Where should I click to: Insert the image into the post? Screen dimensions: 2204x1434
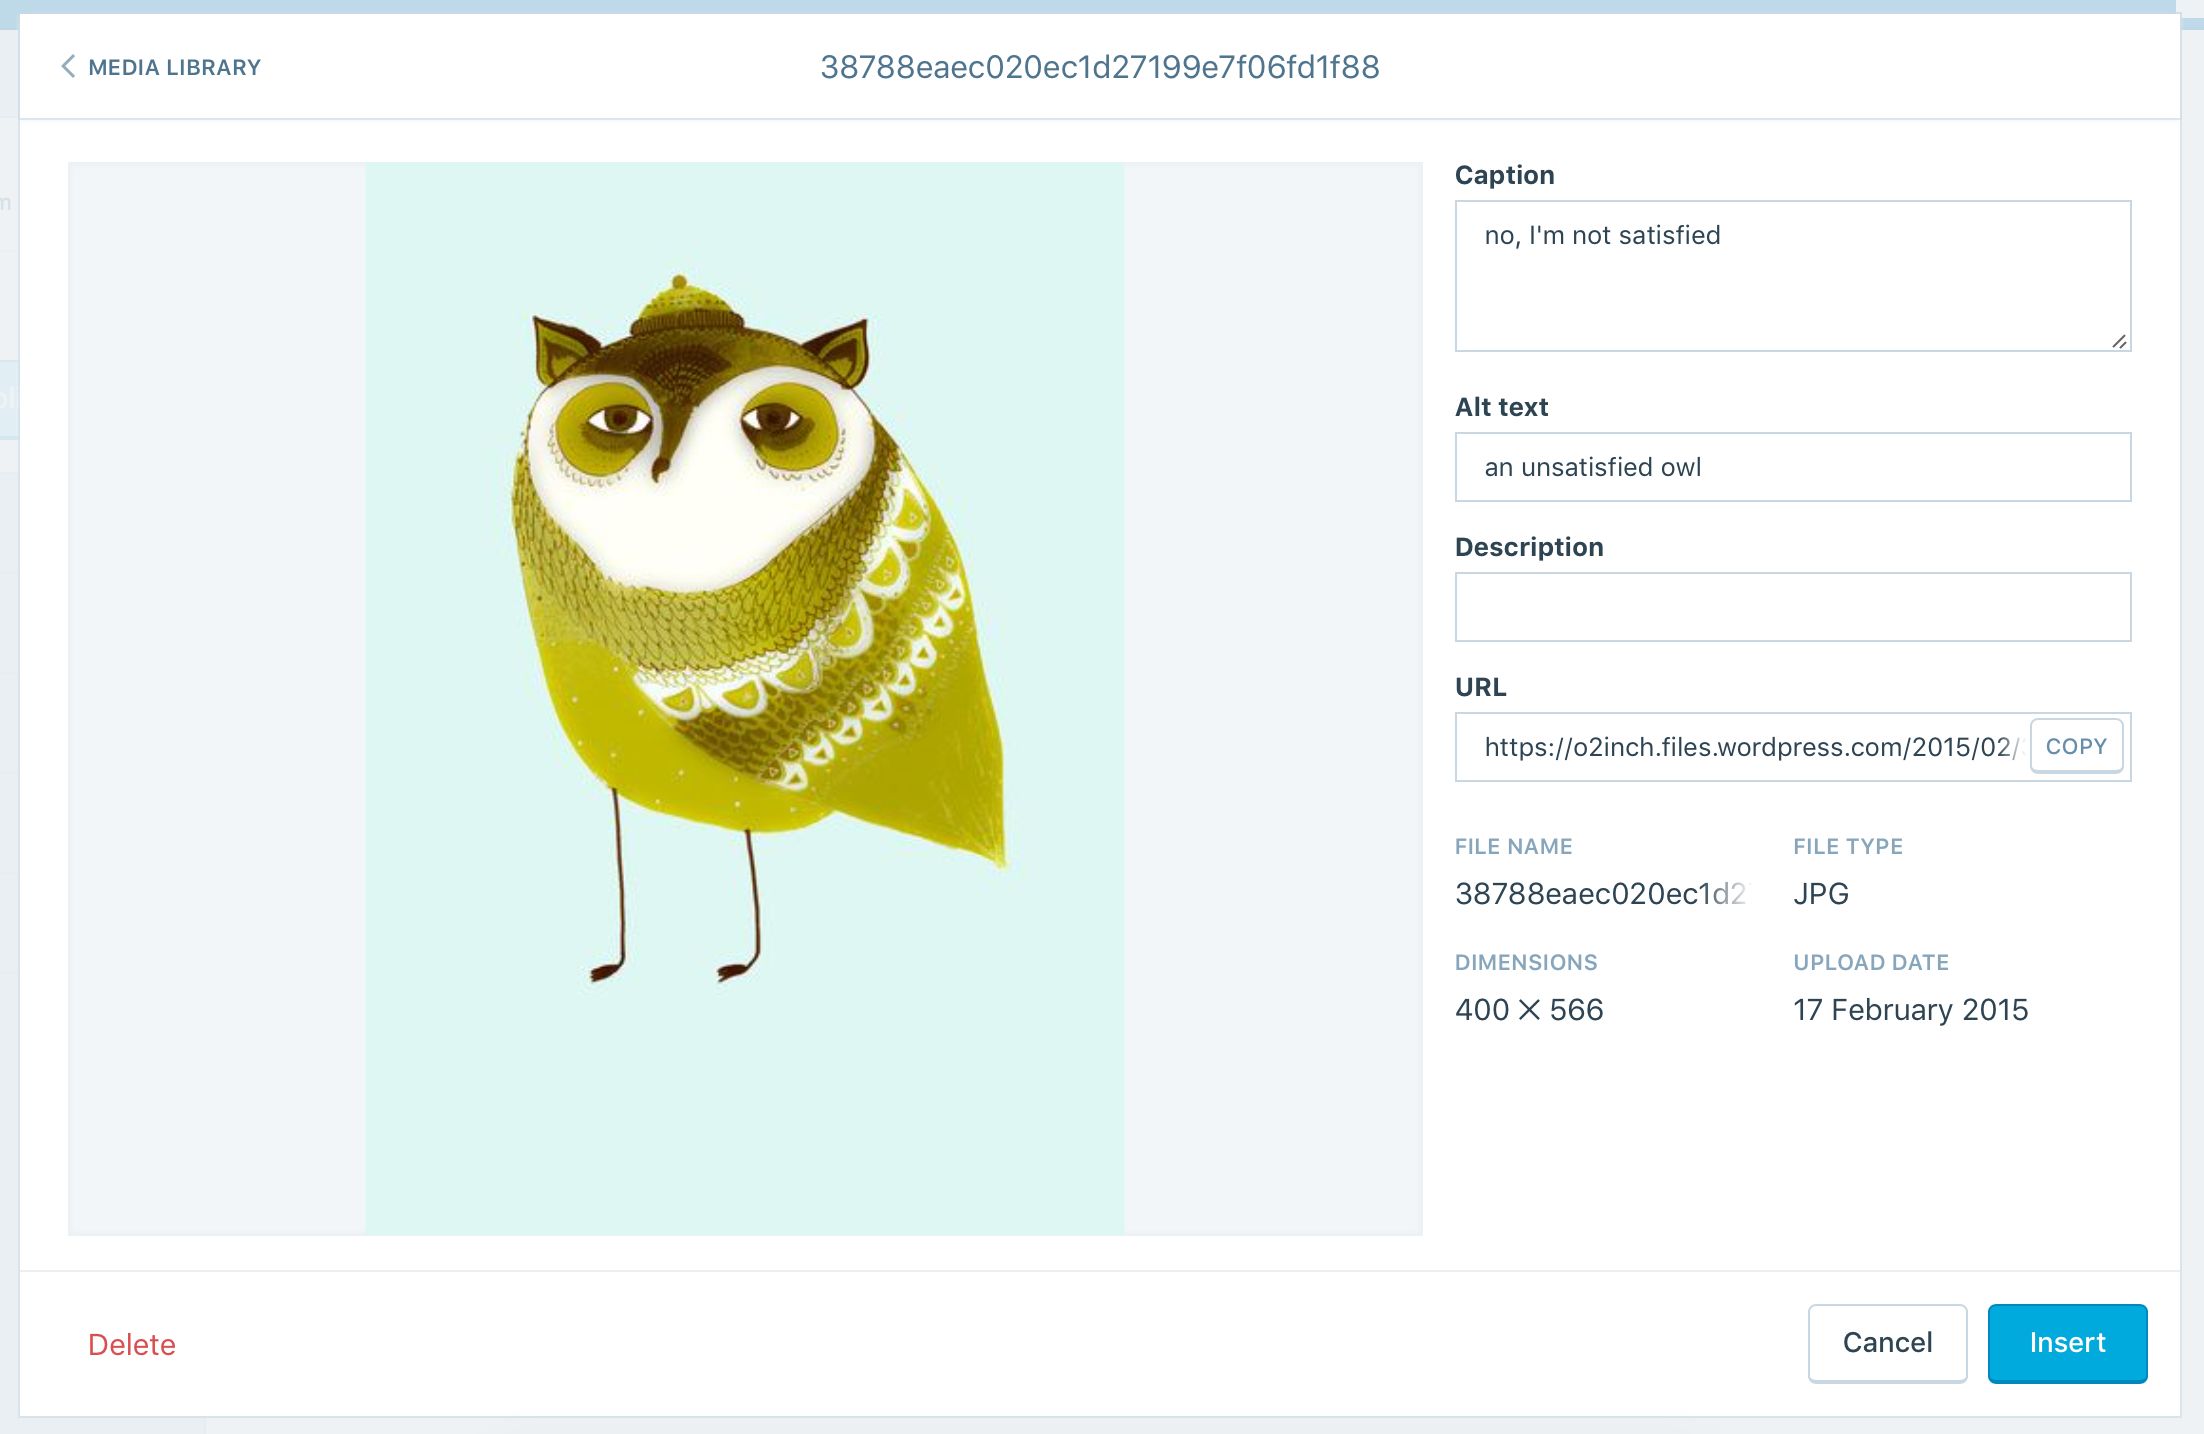pyautogui.click(x=2067, y=1343)
